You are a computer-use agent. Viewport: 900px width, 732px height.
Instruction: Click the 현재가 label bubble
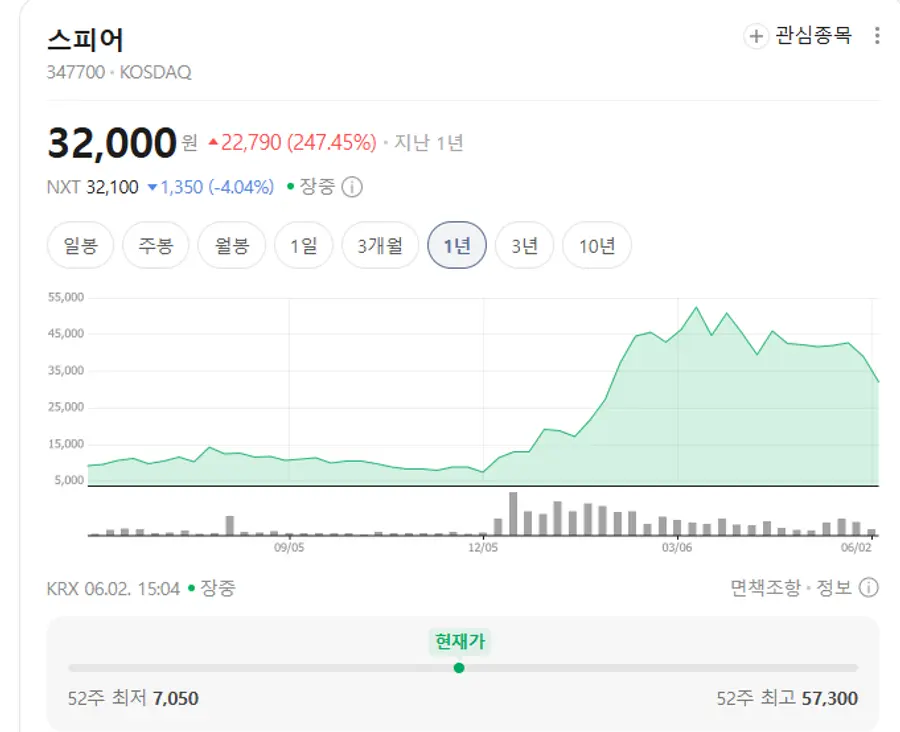point(460,641)
